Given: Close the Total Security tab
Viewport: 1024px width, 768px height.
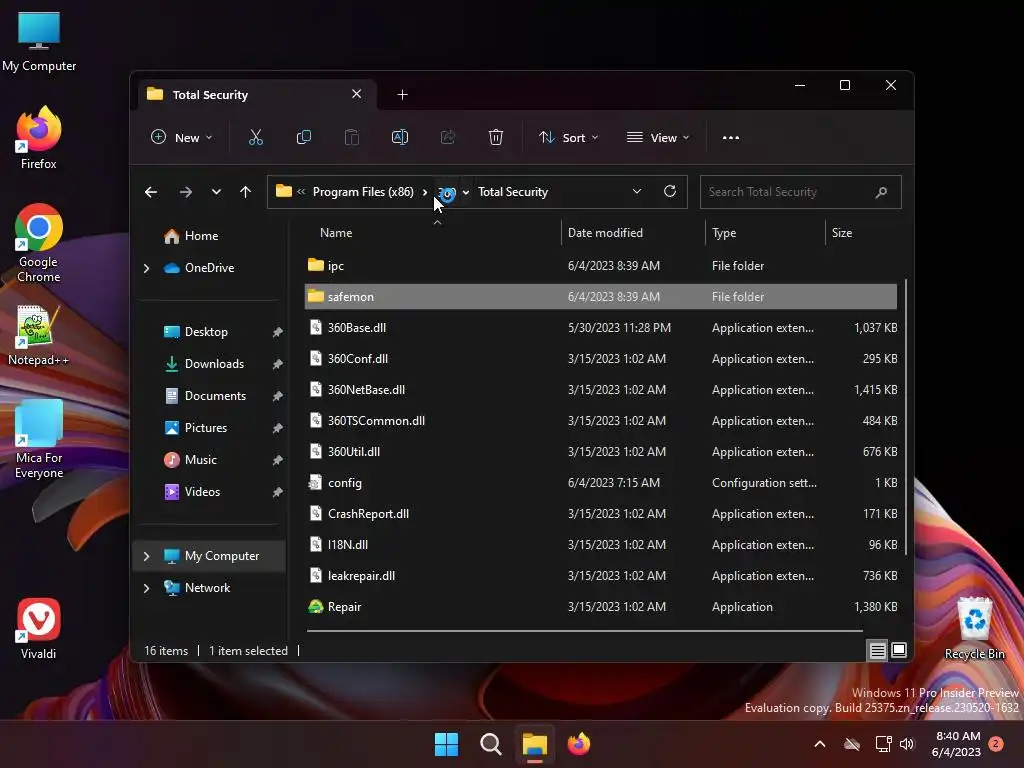Looking at the screenshot, I should (357, 94).
